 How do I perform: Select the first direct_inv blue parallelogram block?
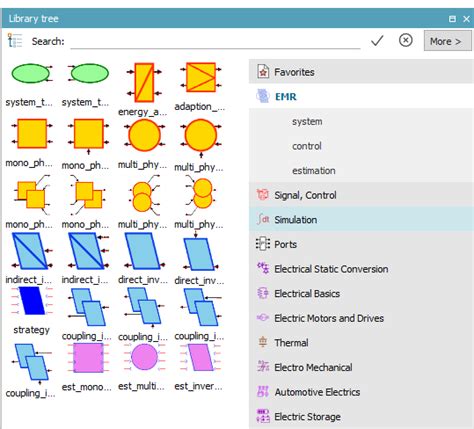click(x=144, y=251)
